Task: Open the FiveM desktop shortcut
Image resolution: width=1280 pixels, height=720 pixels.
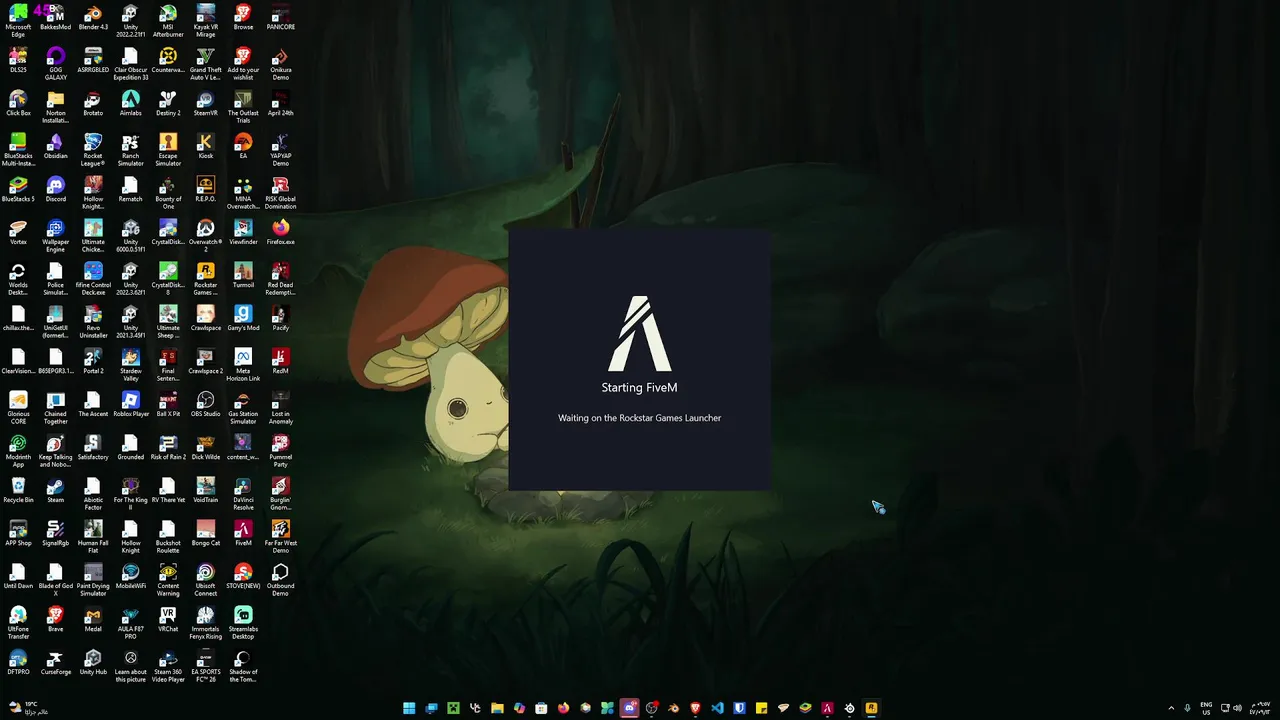Action: point(243,535)
